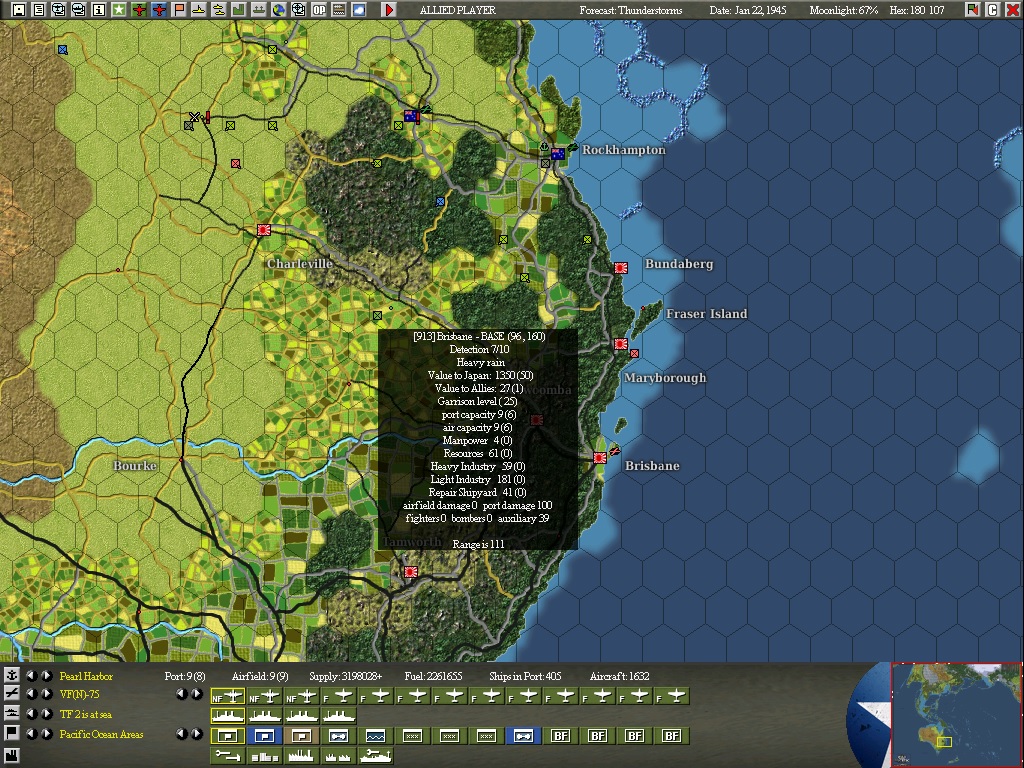Click the Supply: 3198028+ value
The height and width of the screenshot is (768, 1024).
point(345,677)
